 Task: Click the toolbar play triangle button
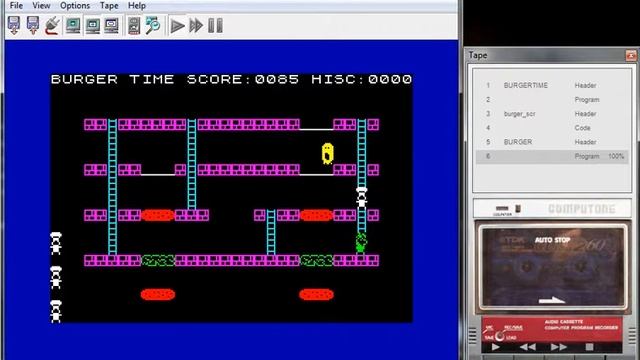177,26
